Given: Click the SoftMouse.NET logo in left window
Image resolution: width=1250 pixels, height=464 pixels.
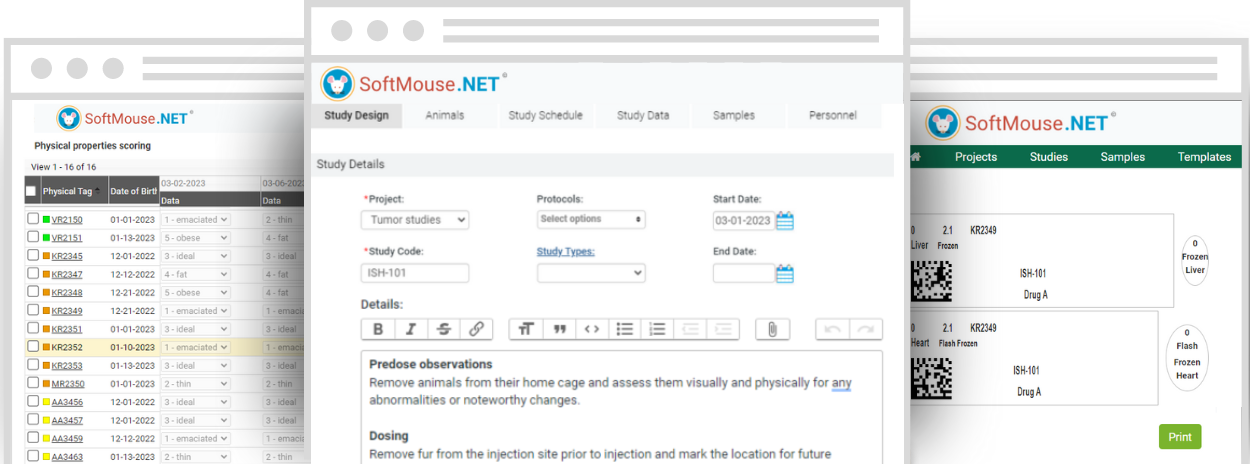Looking at the screenshot, I should (125, 118).
